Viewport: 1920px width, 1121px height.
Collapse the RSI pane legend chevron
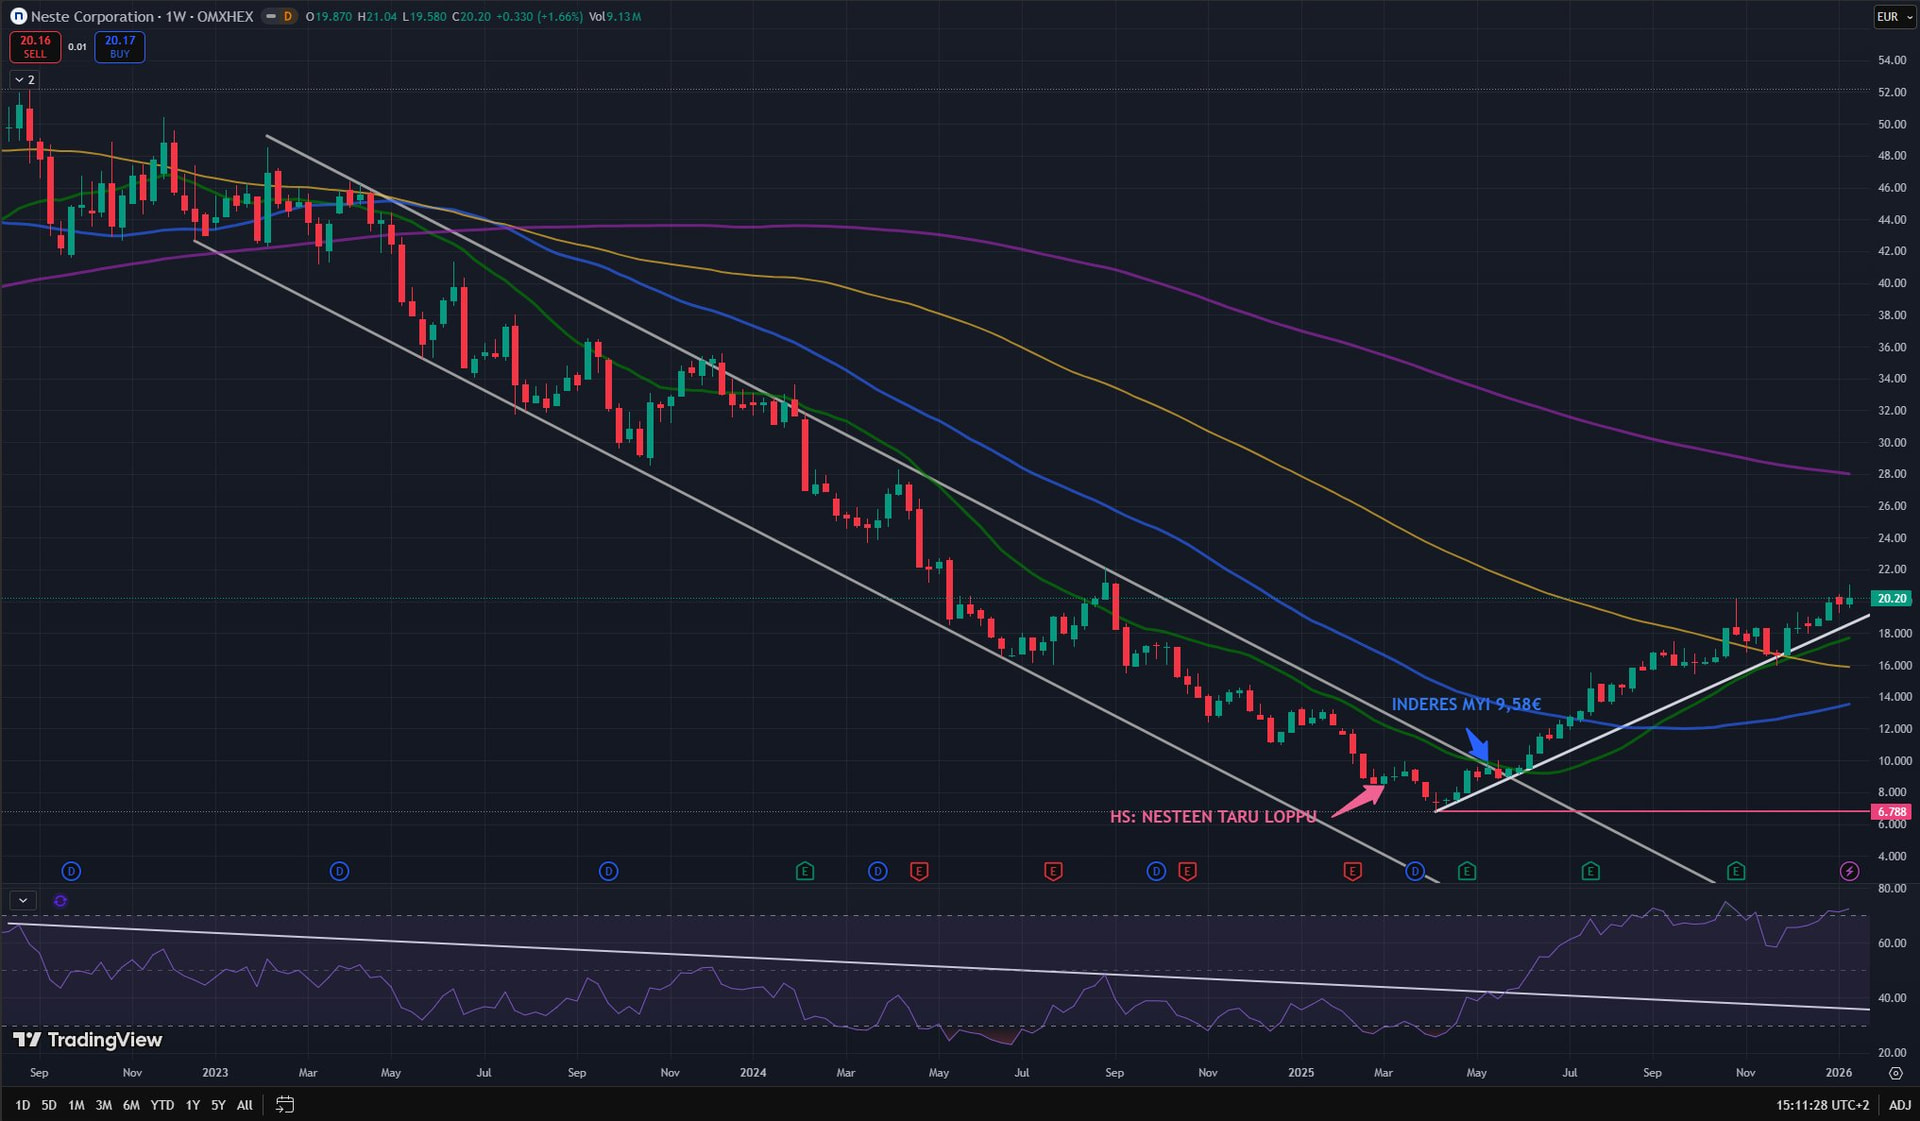coord(23,901)
